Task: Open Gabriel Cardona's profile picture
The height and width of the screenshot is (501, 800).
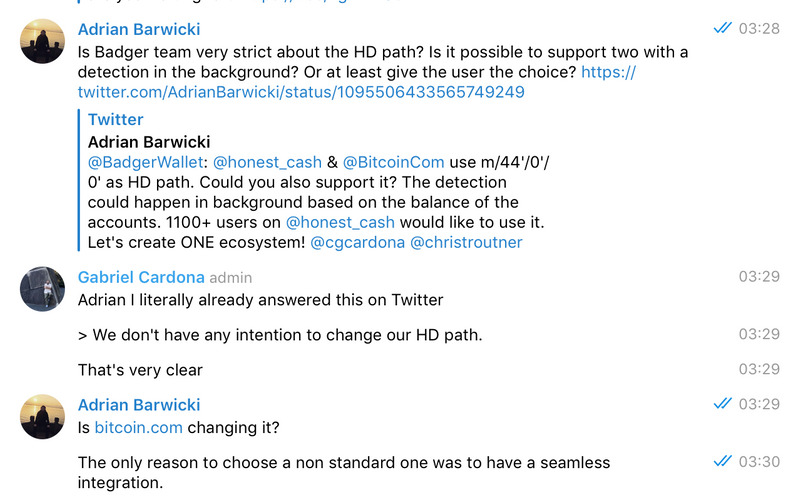Action: click(x=42, y=289)
